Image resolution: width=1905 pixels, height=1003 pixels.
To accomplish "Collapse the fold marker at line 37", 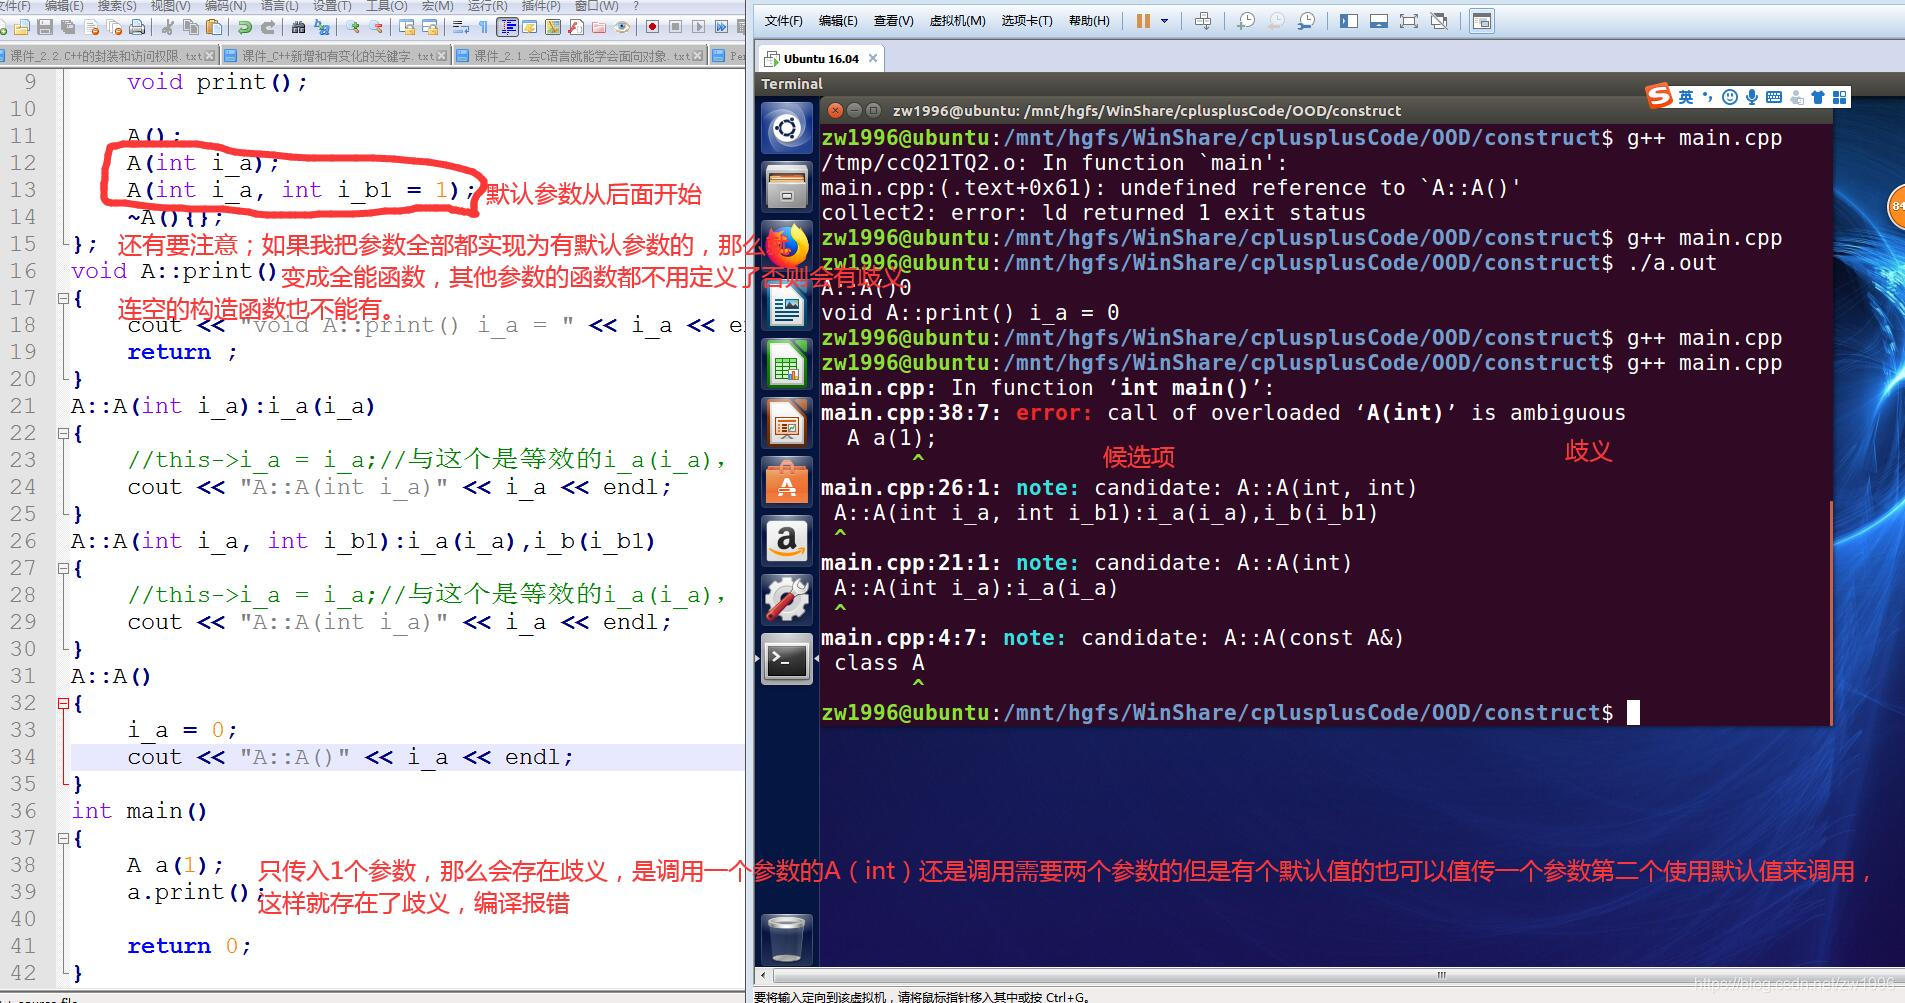I will coord(63,838).
